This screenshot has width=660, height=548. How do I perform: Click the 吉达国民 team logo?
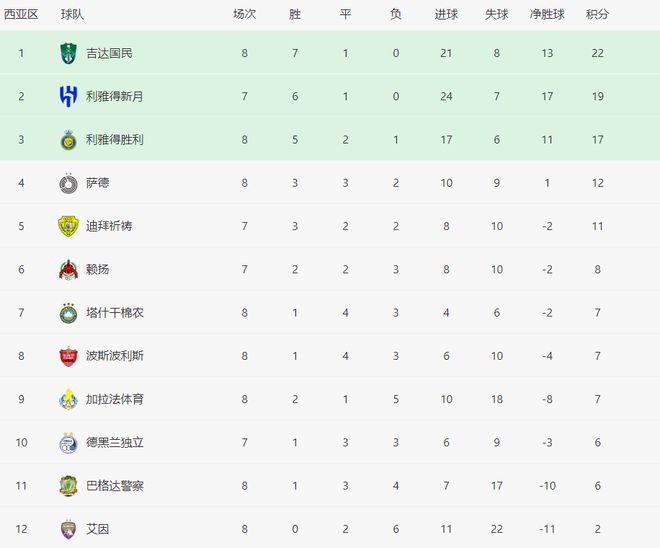pos(68,53)
